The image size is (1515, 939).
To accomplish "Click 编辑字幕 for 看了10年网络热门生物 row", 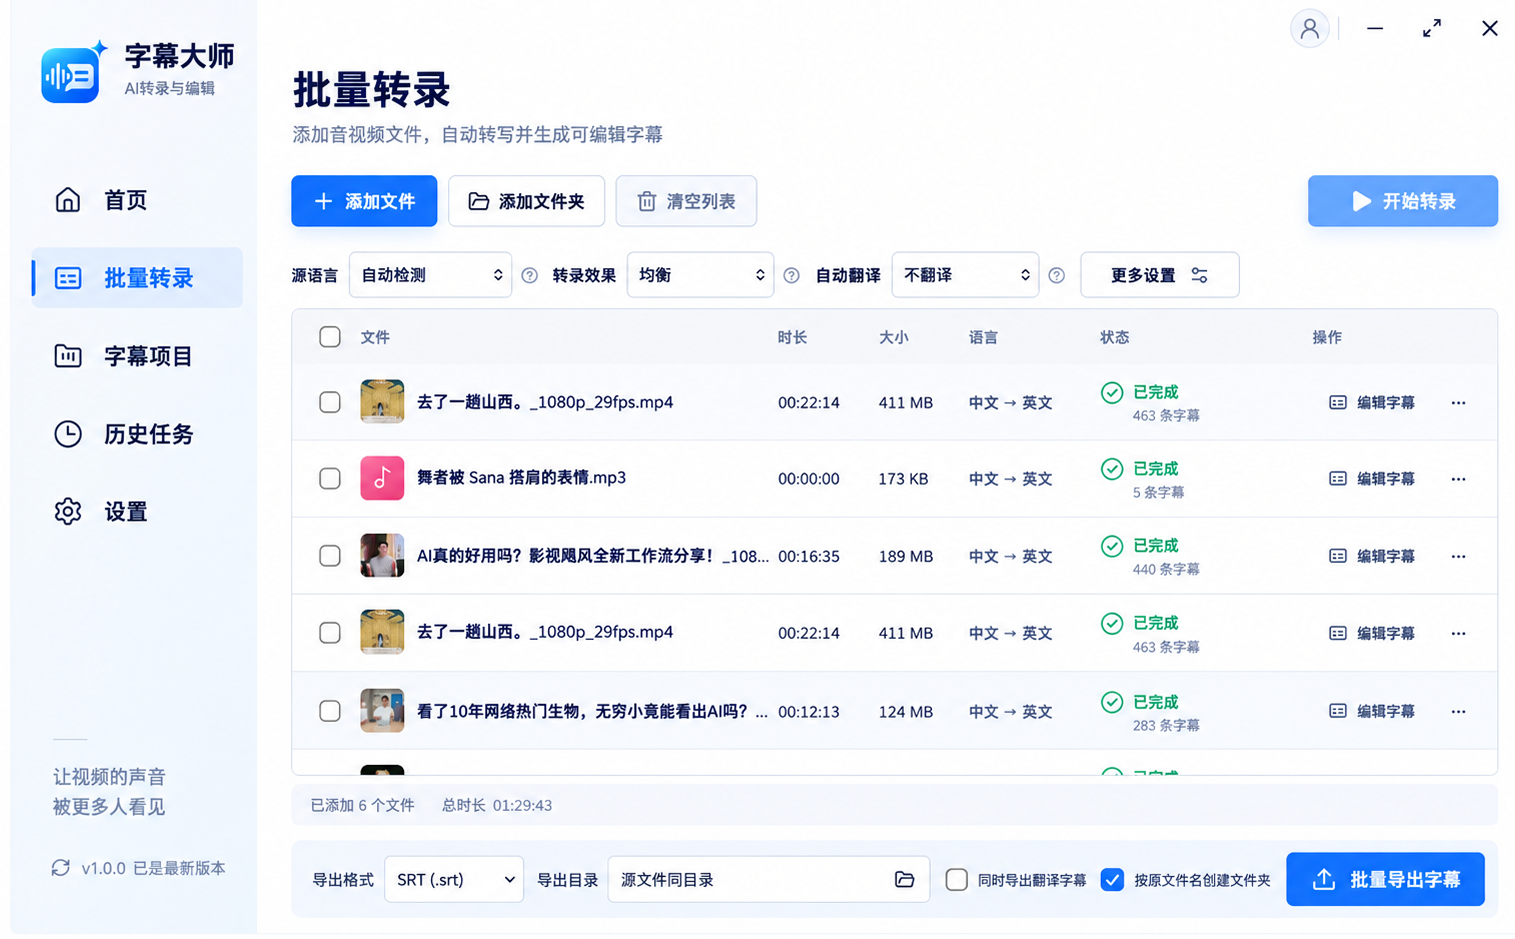I will [1372, 712].
